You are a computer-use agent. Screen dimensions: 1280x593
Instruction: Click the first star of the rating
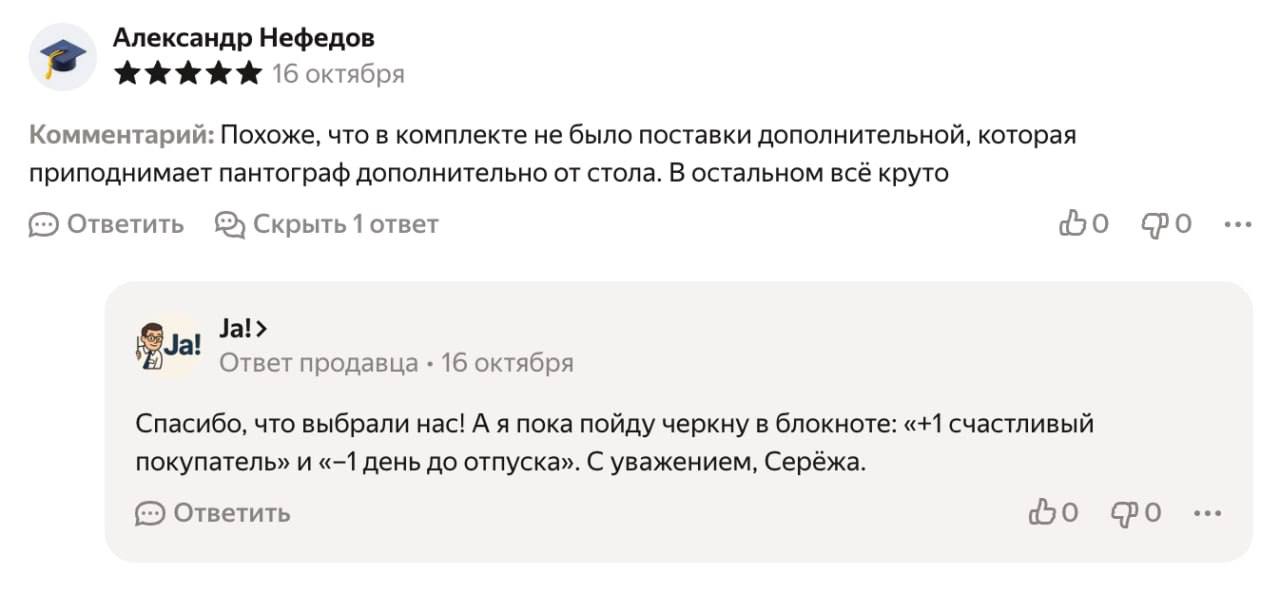tap(127, 74)
